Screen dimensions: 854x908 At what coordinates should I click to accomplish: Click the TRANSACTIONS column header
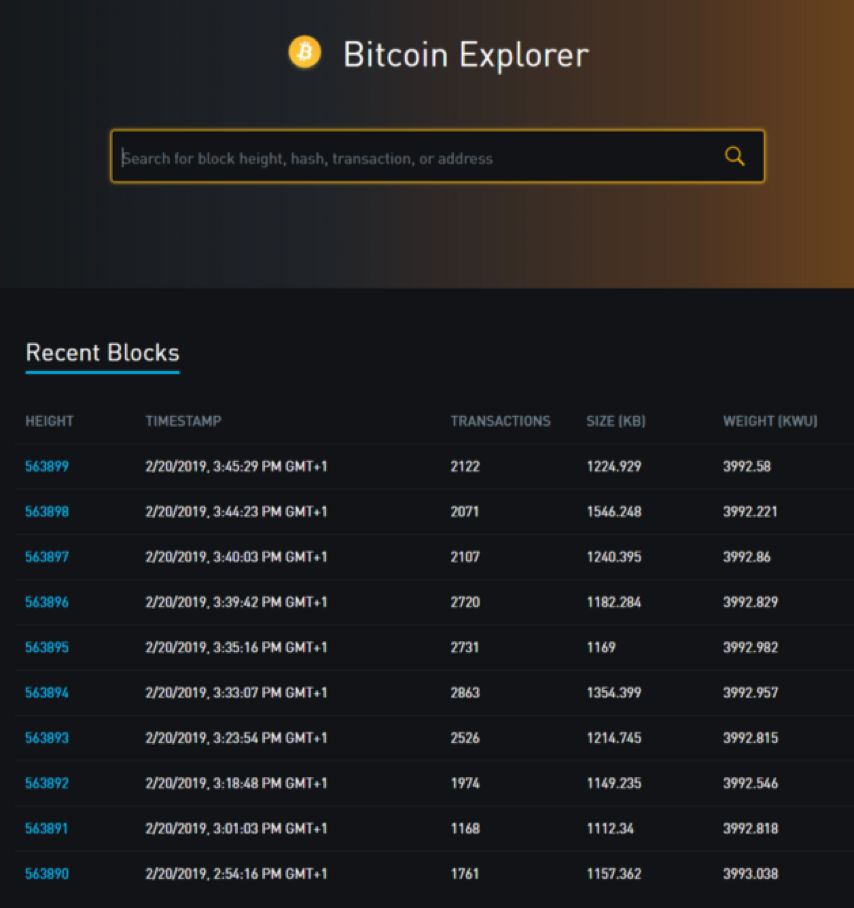click(x=501, y=421)
